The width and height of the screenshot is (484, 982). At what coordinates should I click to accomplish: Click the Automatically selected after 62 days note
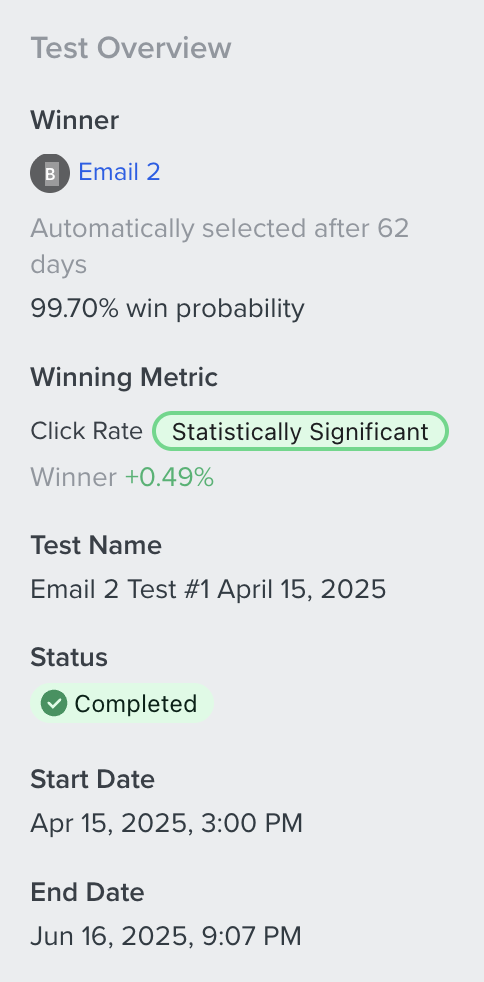(x=220, y=246)
